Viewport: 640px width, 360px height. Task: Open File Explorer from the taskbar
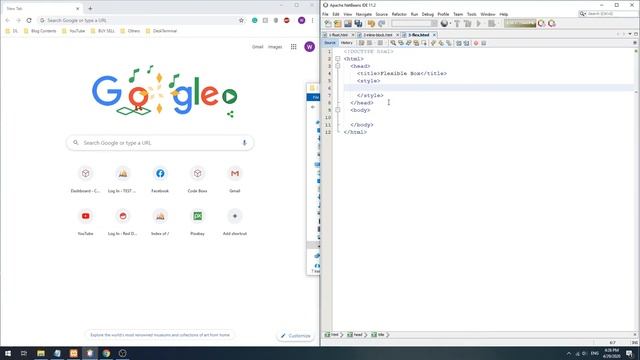(x=41, y=353)
